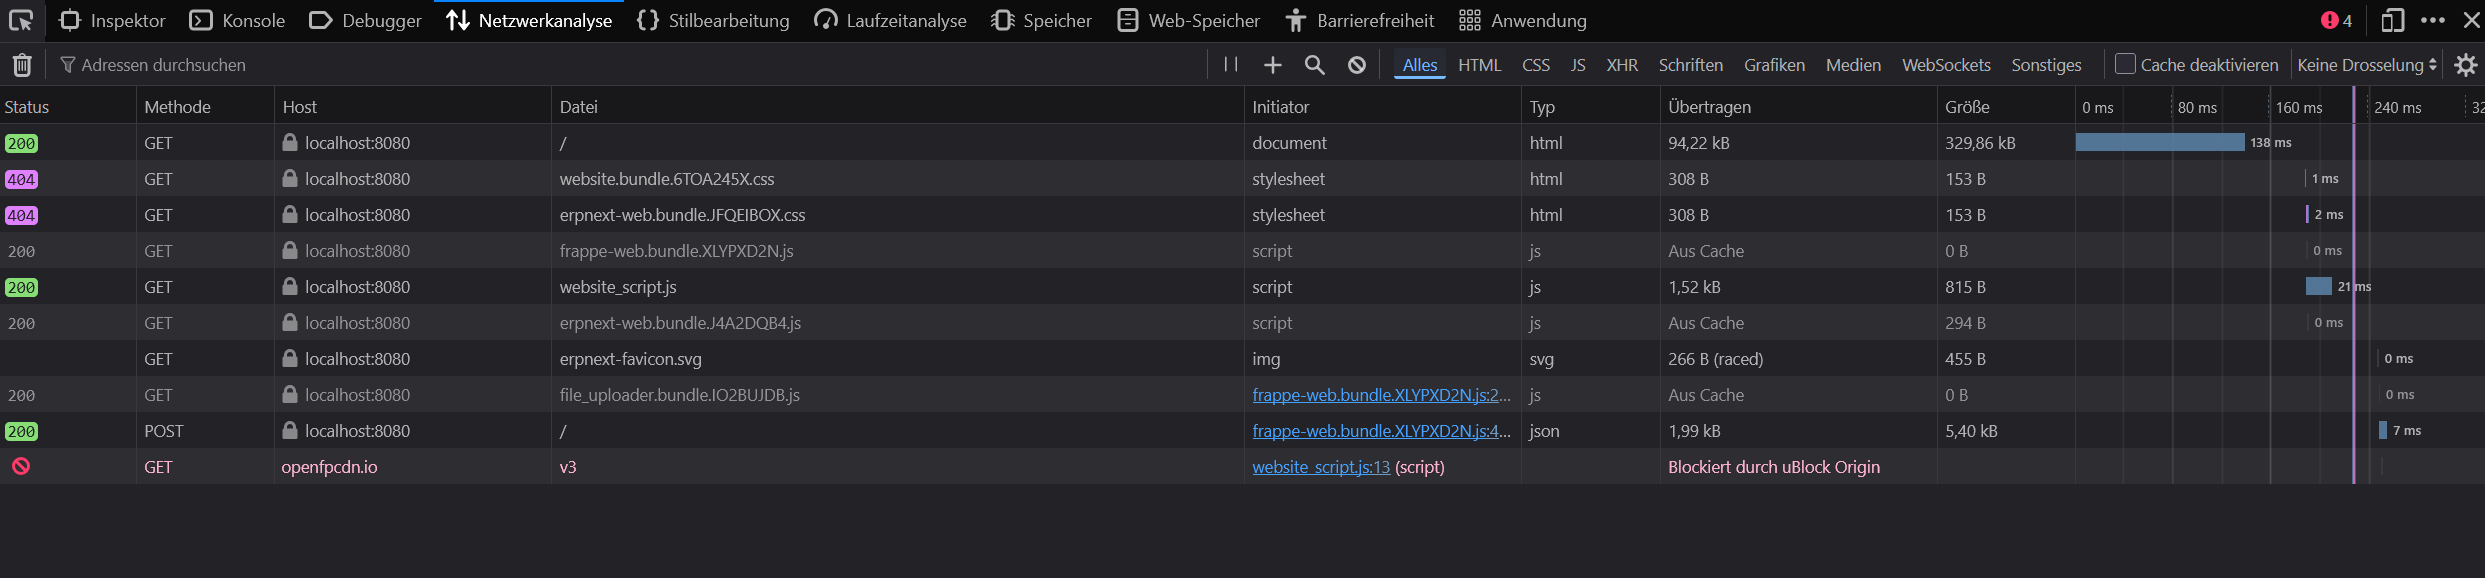This screenshot has width=2485, height=578.
Task: Click the element picker icon
Action: pyautogui.click(x=21, y=20)
